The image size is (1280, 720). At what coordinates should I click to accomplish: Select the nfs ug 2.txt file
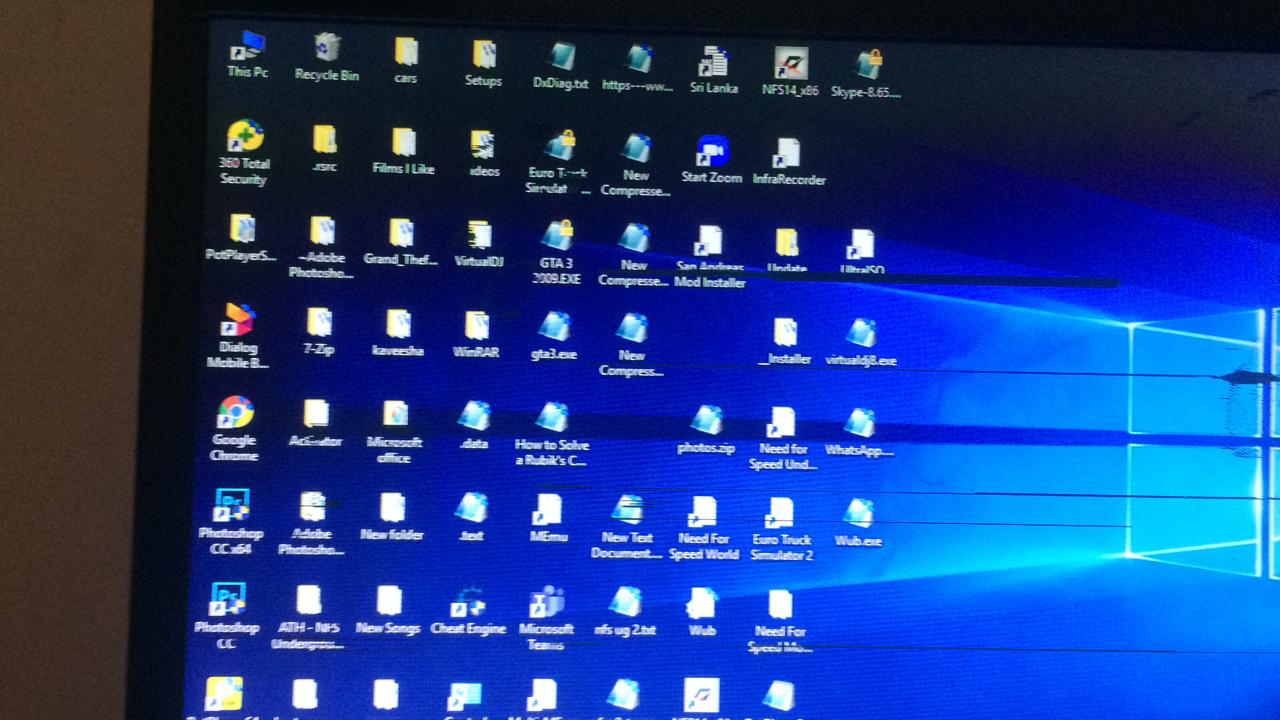coord(625,614)
